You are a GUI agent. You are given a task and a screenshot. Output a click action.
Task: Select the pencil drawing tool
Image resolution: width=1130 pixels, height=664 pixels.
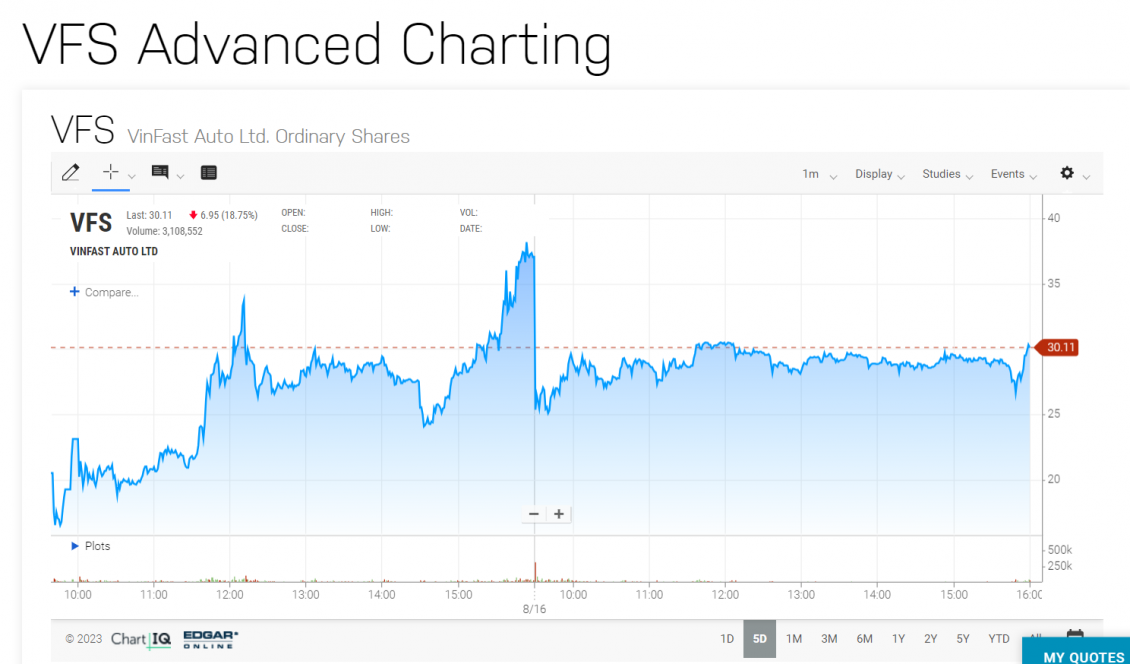click(x=70, y=173)
